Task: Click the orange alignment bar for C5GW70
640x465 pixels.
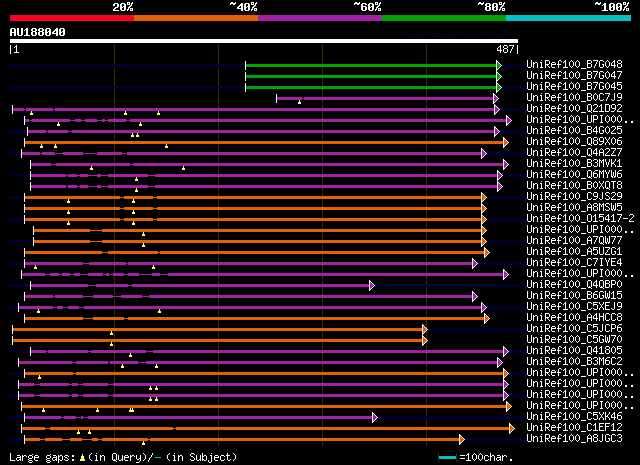Action: (x=218, y=340)
